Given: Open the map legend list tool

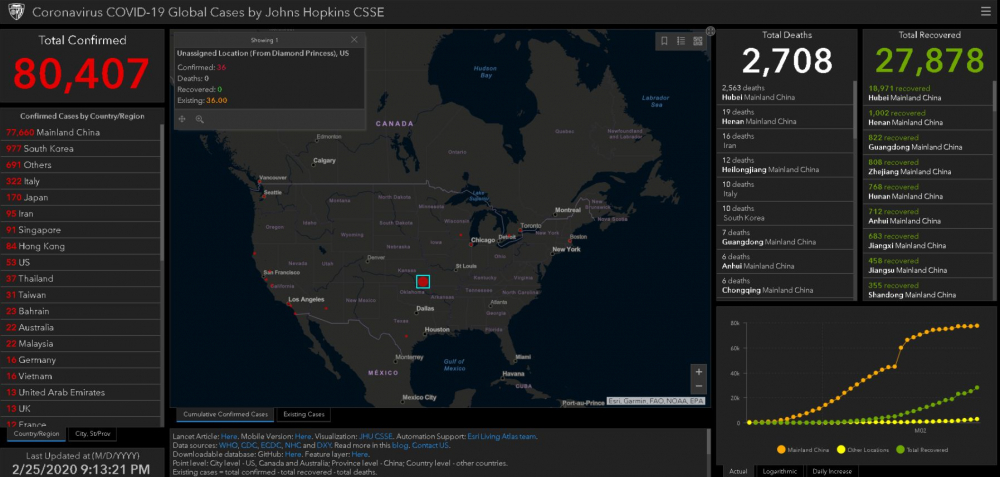Looking at the screenshot, I should click(x=681, y=41).
